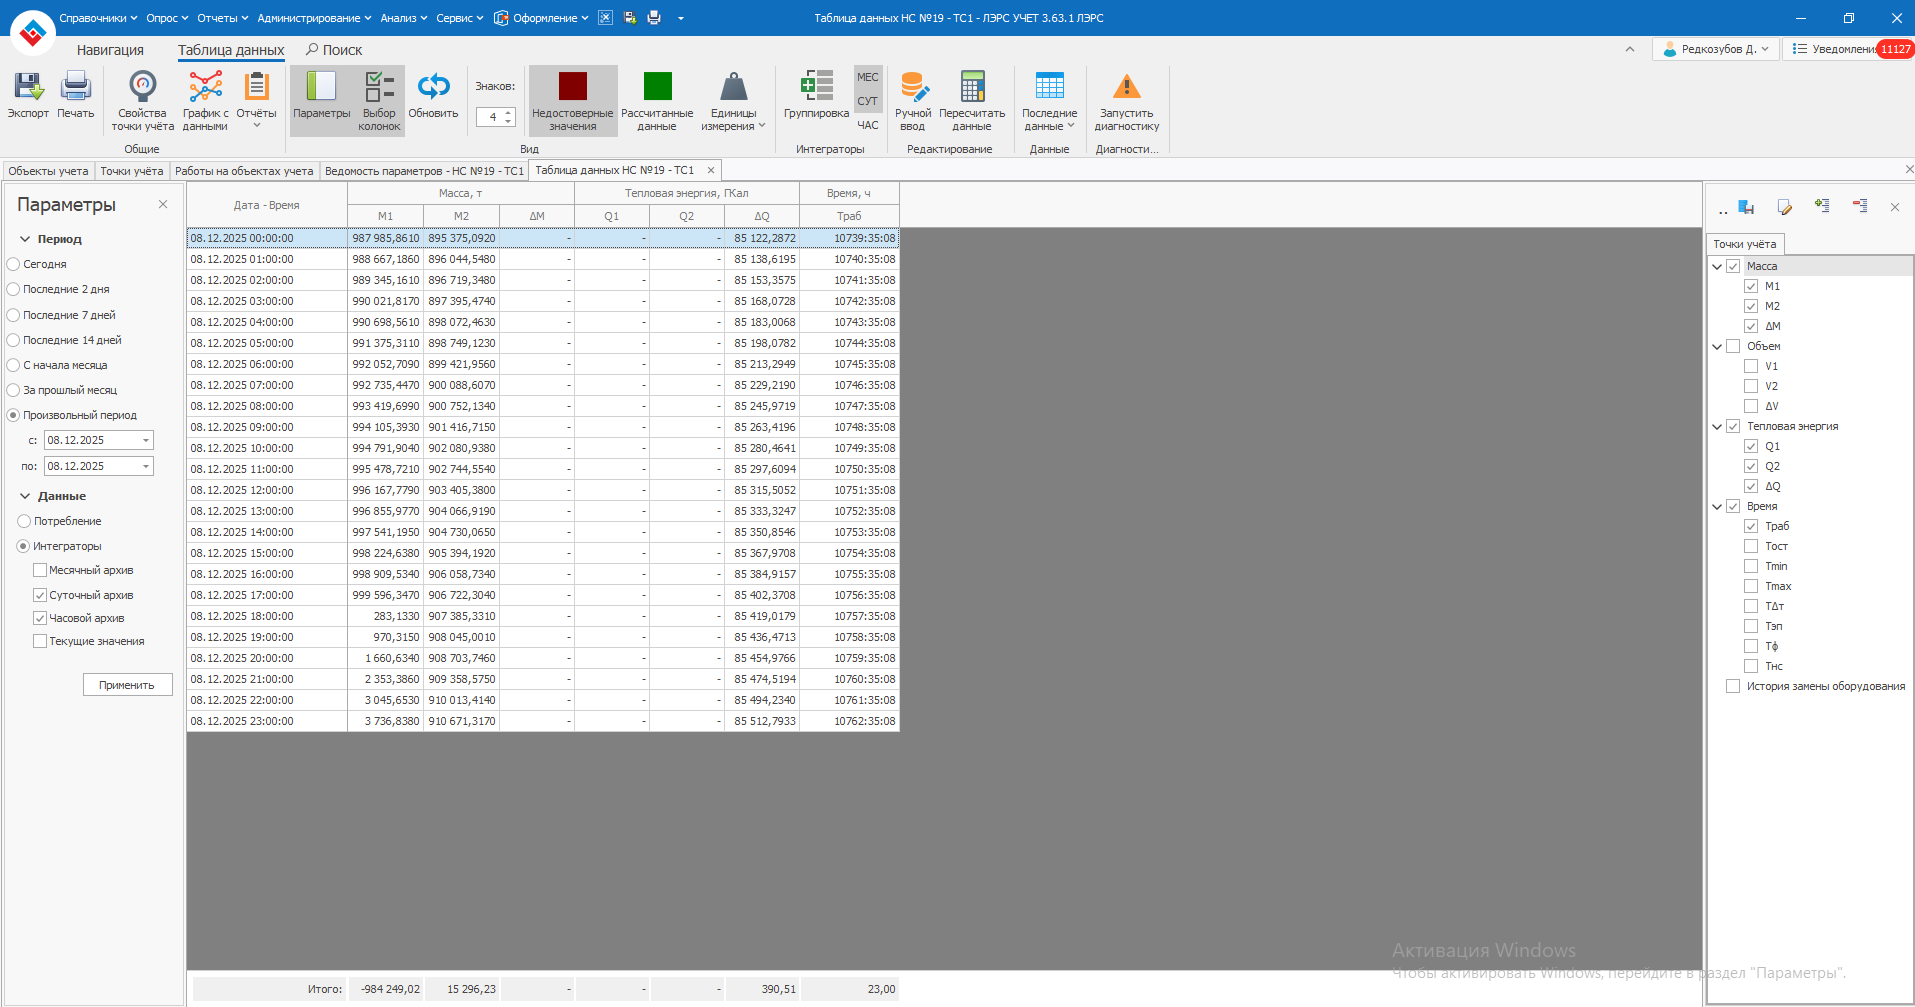Open the Справочники menu
The width and height of the screenshot is (1915, 1007).
click(98, 18)
